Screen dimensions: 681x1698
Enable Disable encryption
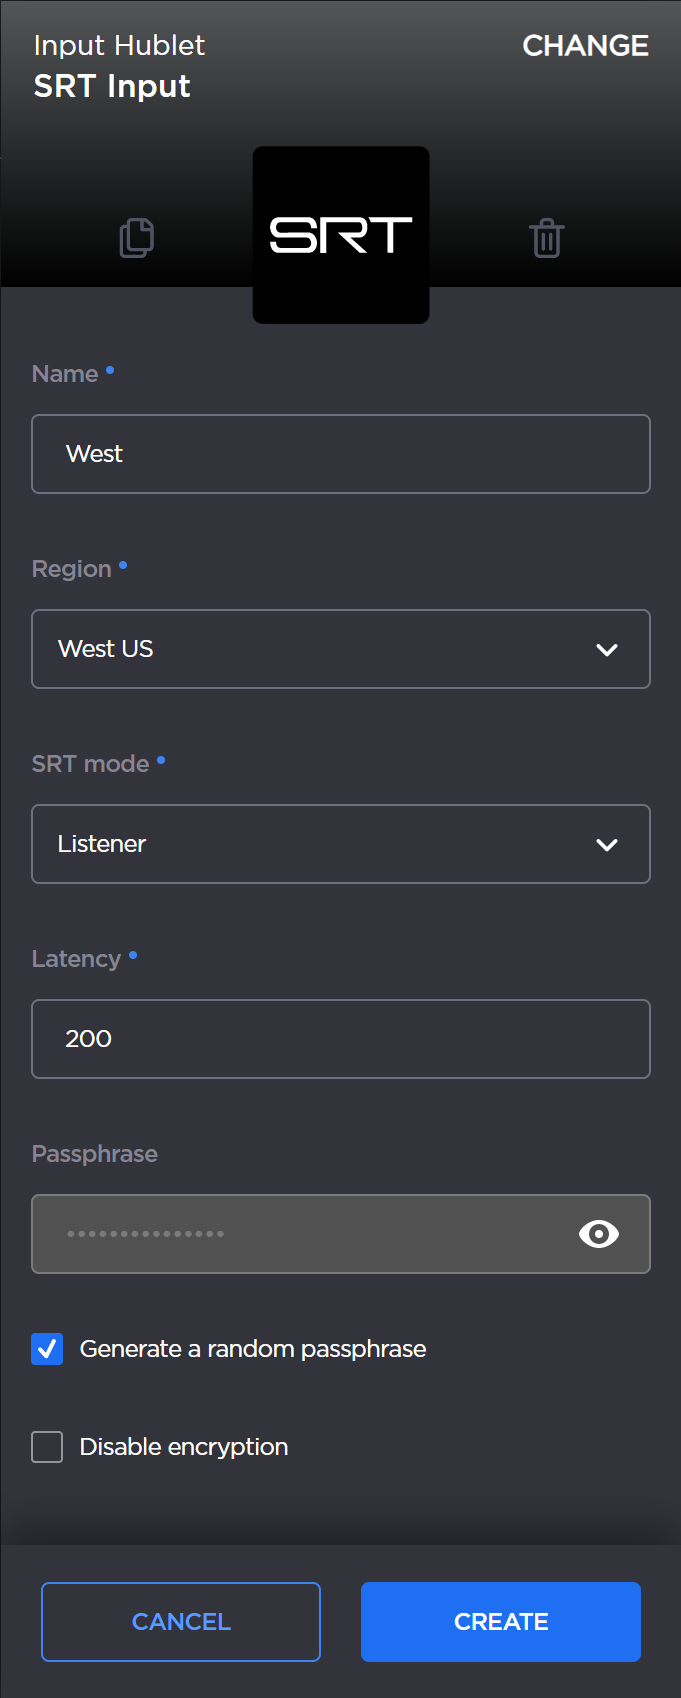47,1447
